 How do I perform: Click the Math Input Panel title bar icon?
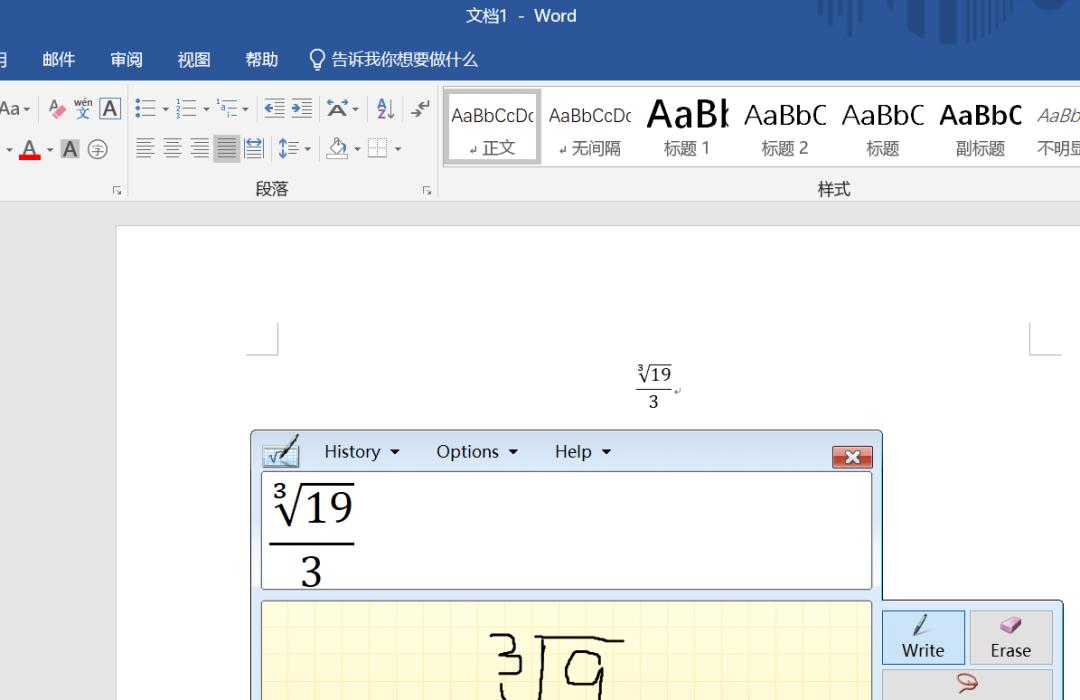point(281,452)
